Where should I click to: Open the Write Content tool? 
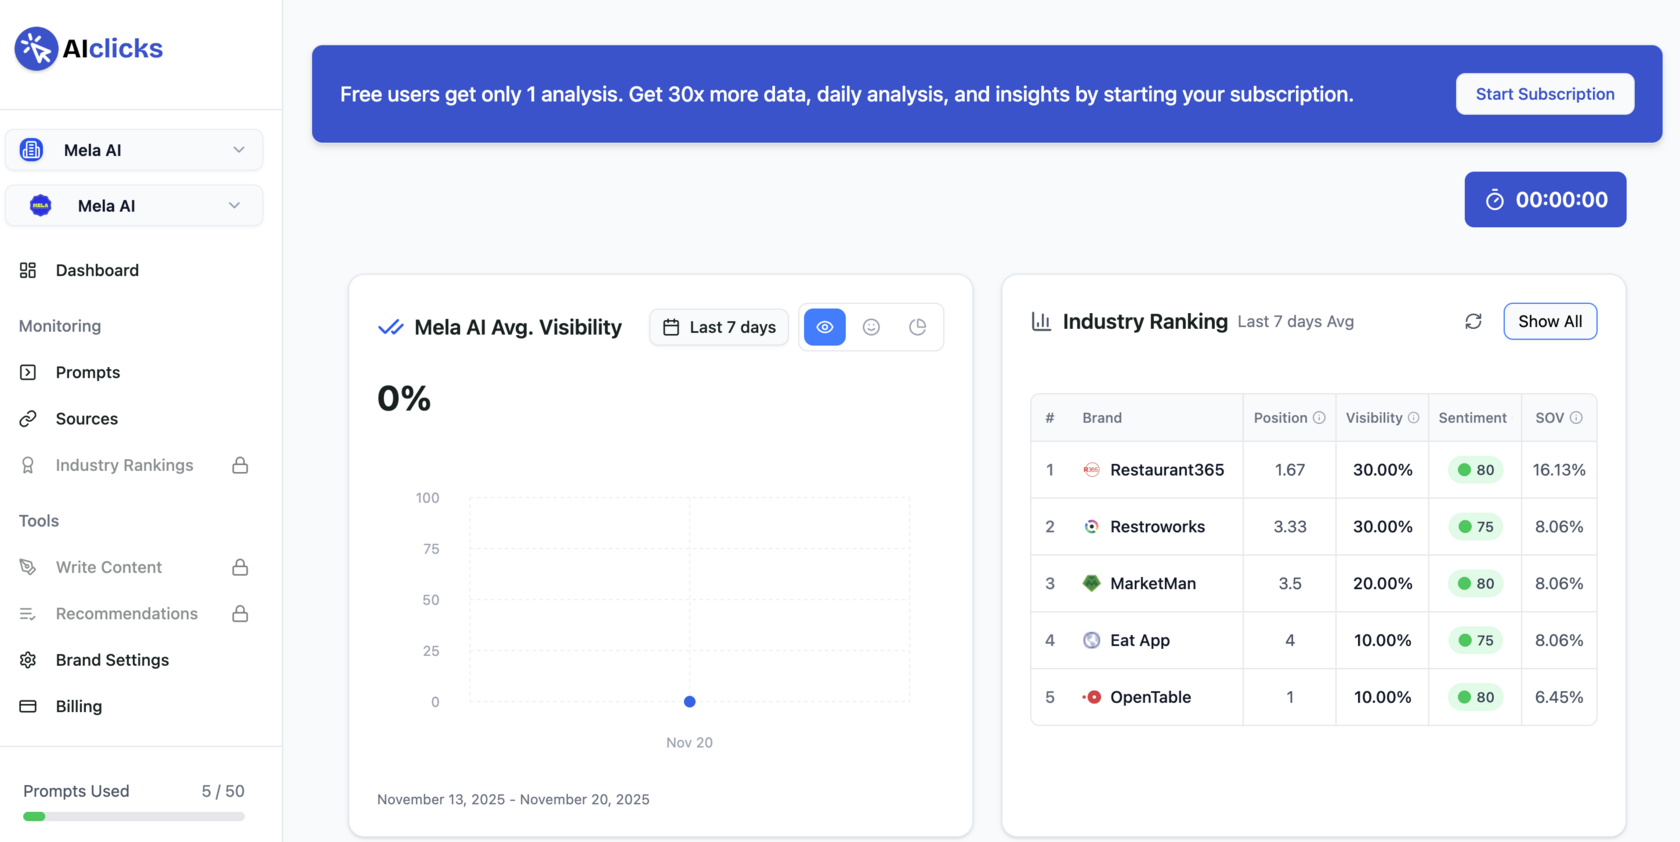pyautogui.click(x=109, y=567)
